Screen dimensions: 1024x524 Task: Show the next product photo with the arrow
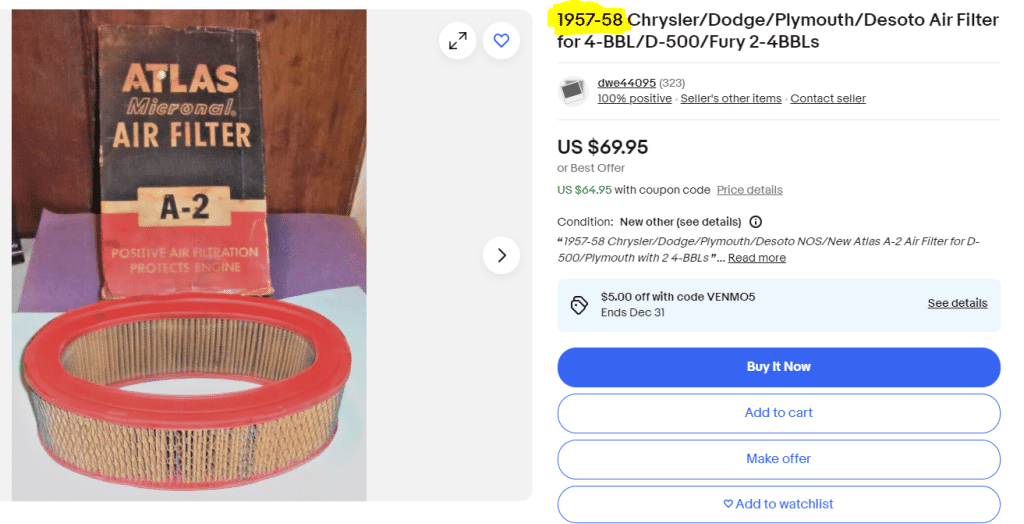(x=501, y=255)
